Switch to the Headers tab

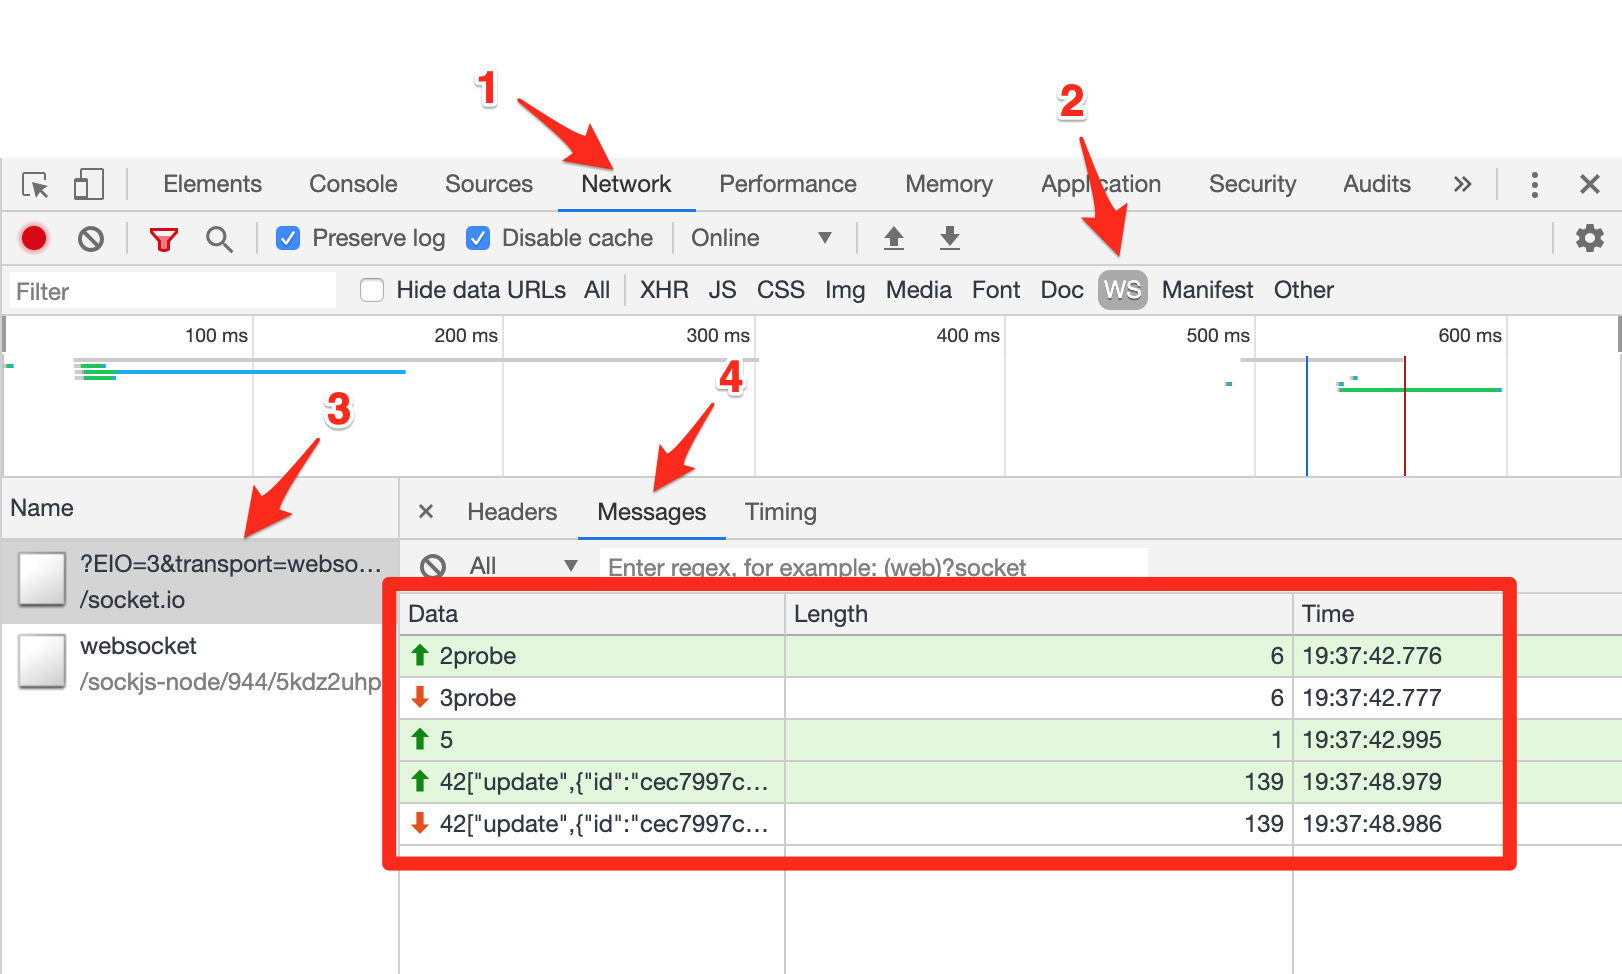click(x=511, y=511)
